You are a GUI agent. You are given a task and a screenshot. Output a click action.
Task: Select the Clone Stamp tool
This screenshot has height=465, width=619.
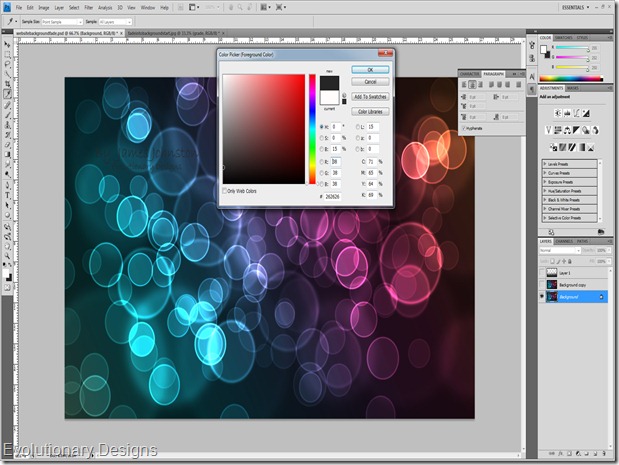[7, 125]
